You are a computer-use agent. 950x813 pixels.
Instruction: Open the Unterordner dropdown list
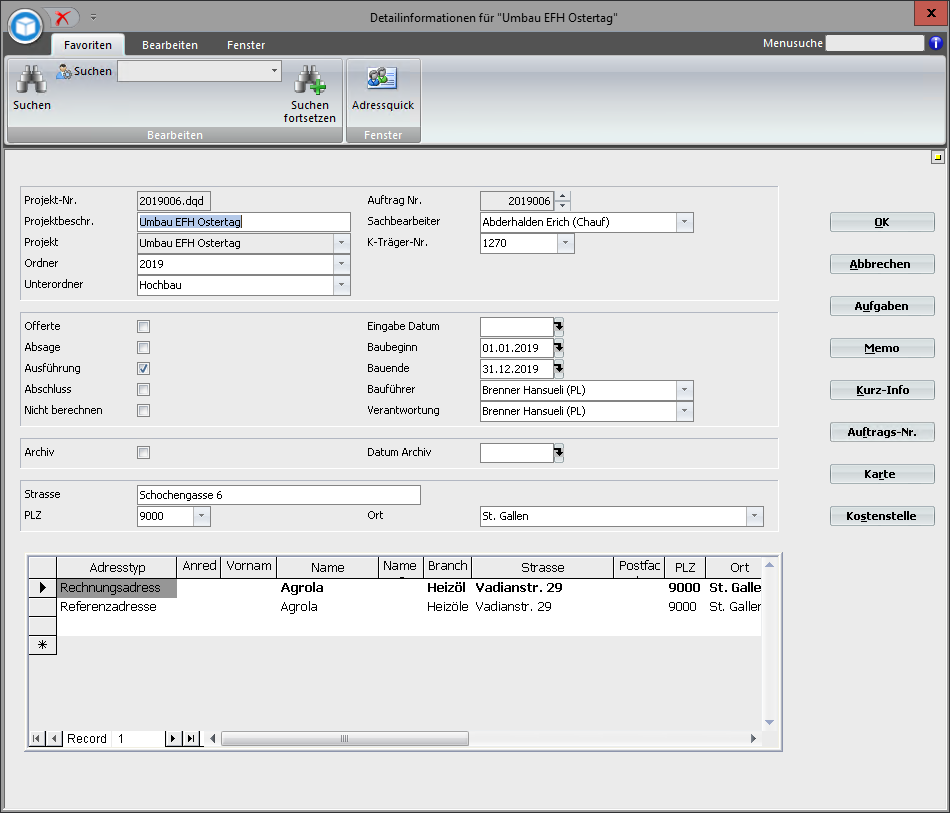(342, 285)
